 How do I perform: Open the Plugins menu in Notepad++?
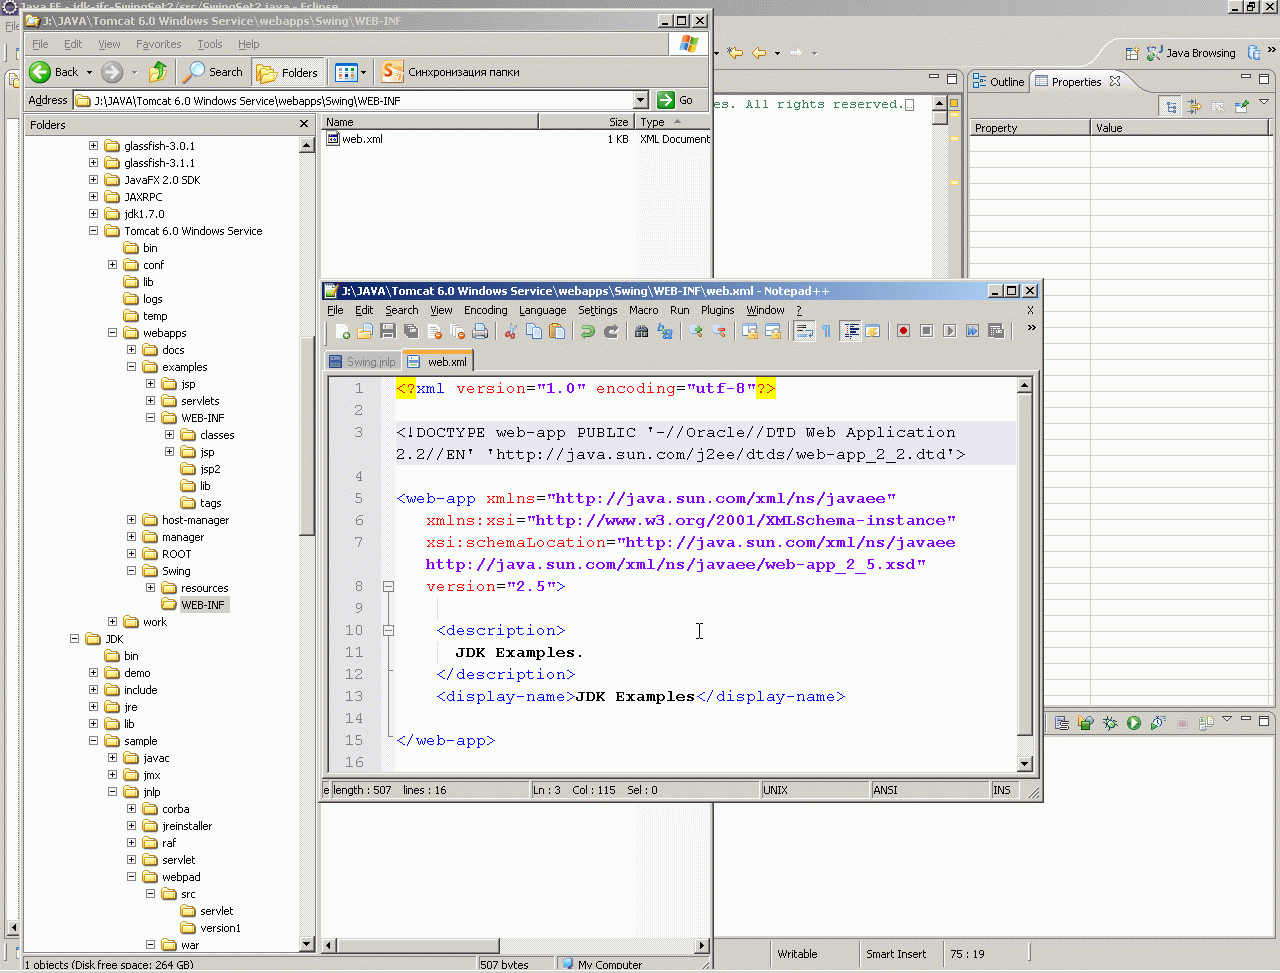coord(717,310)
